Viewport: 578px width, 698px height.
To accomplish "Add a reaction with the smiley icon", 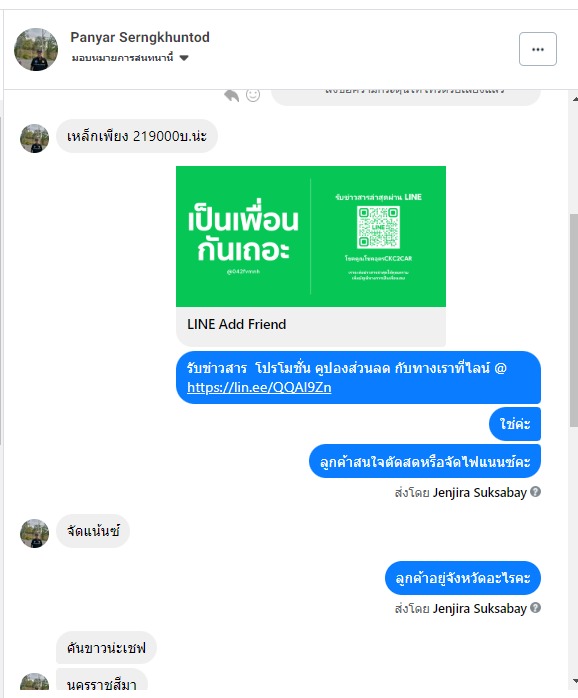I will click(x=253, y=95).
